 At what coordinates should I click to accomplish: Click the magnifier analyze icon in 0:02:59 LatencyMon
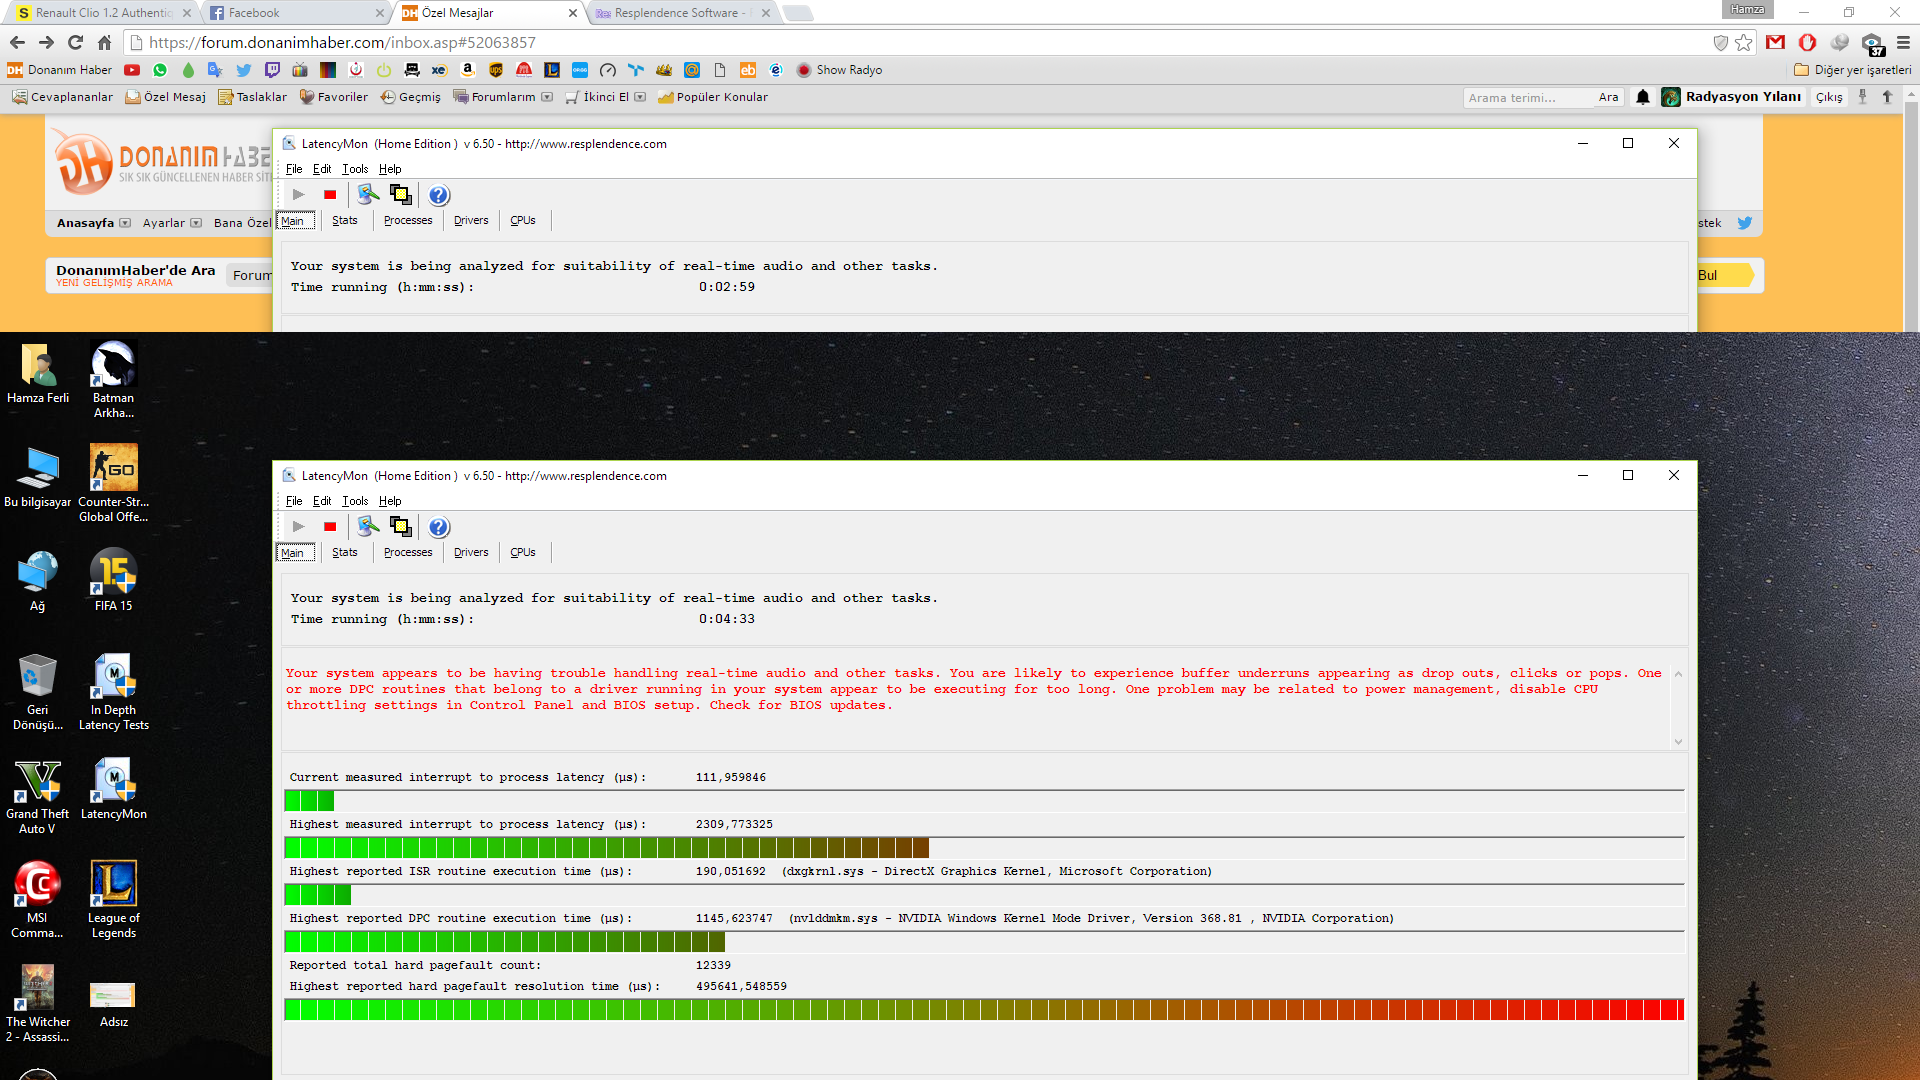(x=368, y=194)
